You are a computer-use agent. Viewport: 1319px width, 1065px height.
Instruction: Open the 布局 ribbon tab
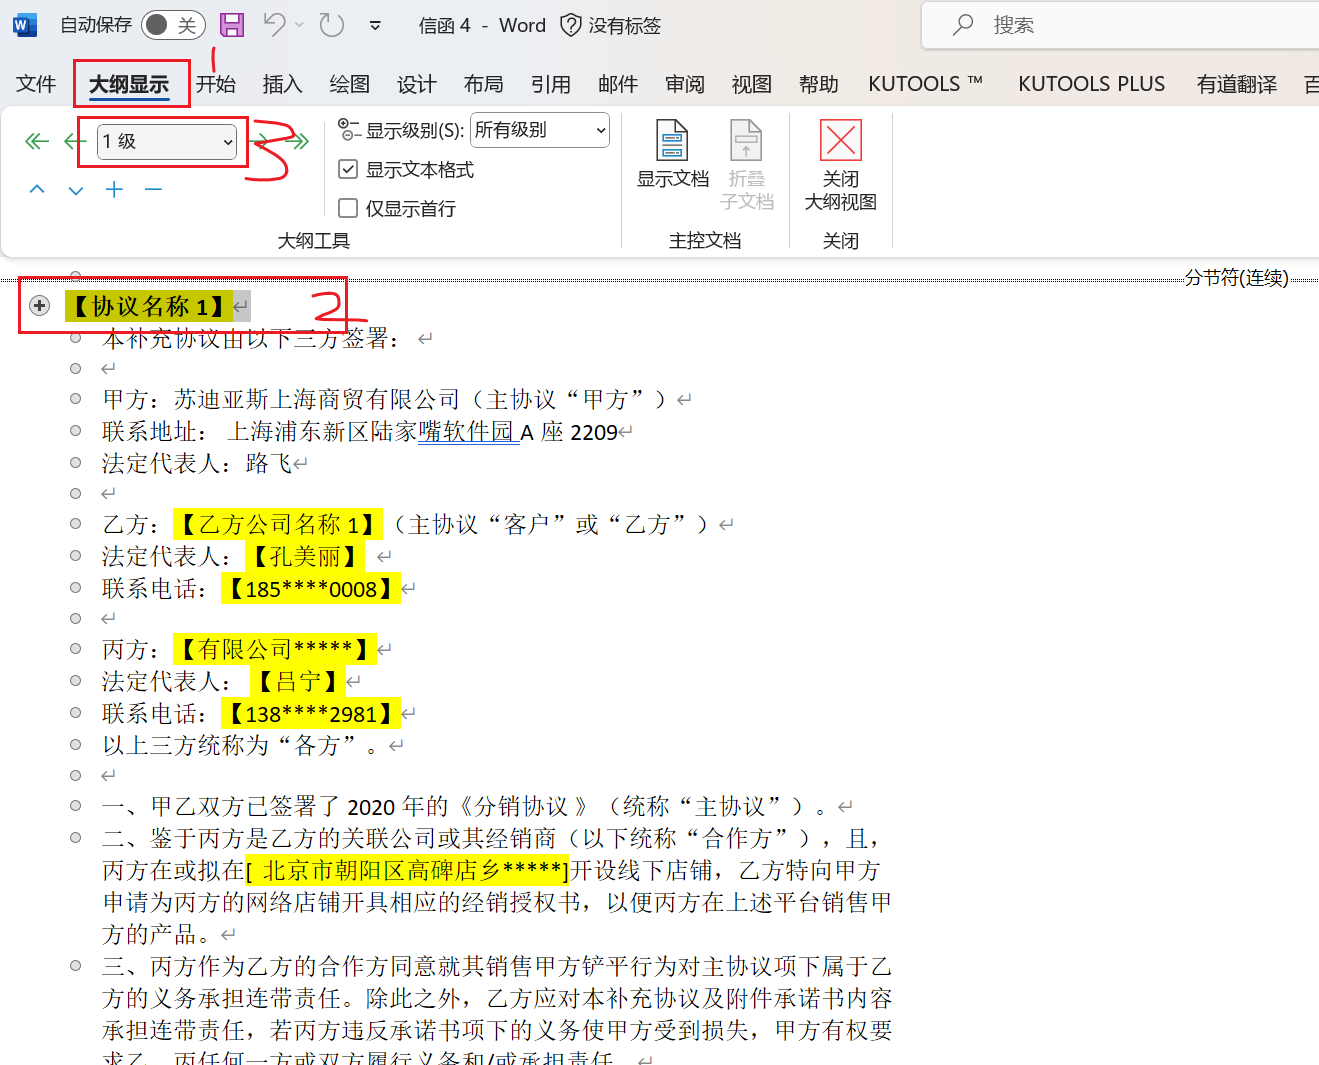(483, 84)
